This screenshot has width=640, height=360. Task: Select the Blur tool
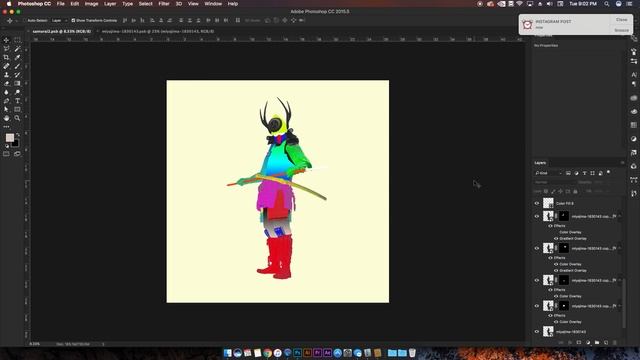pos(6,92)
